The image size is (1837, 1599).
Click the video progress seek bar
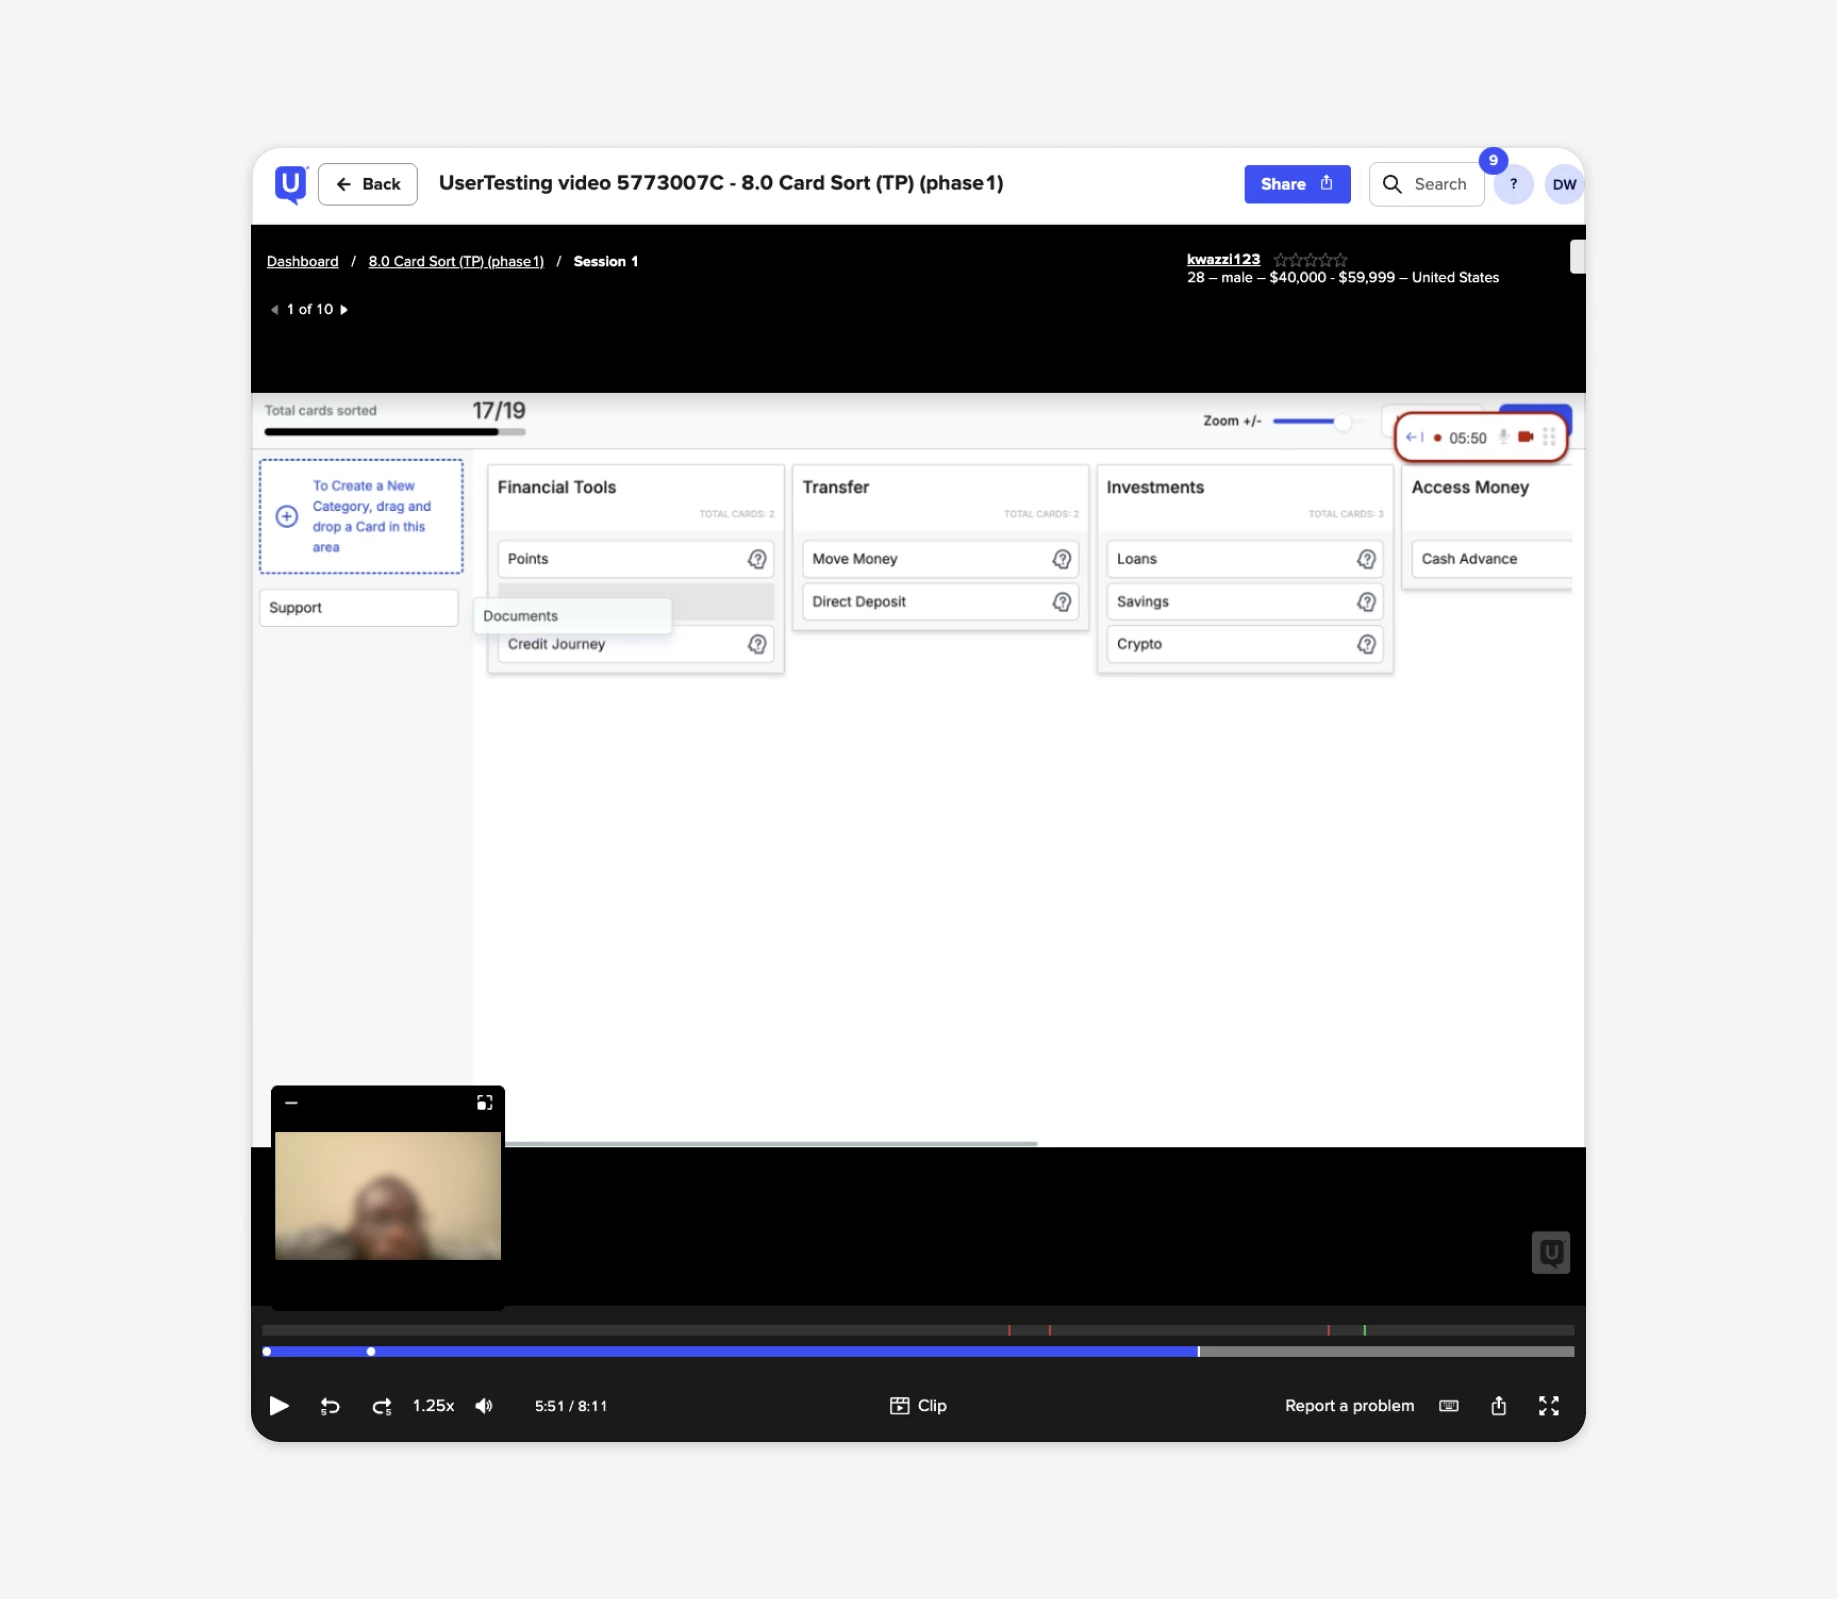pos(917,1351)
